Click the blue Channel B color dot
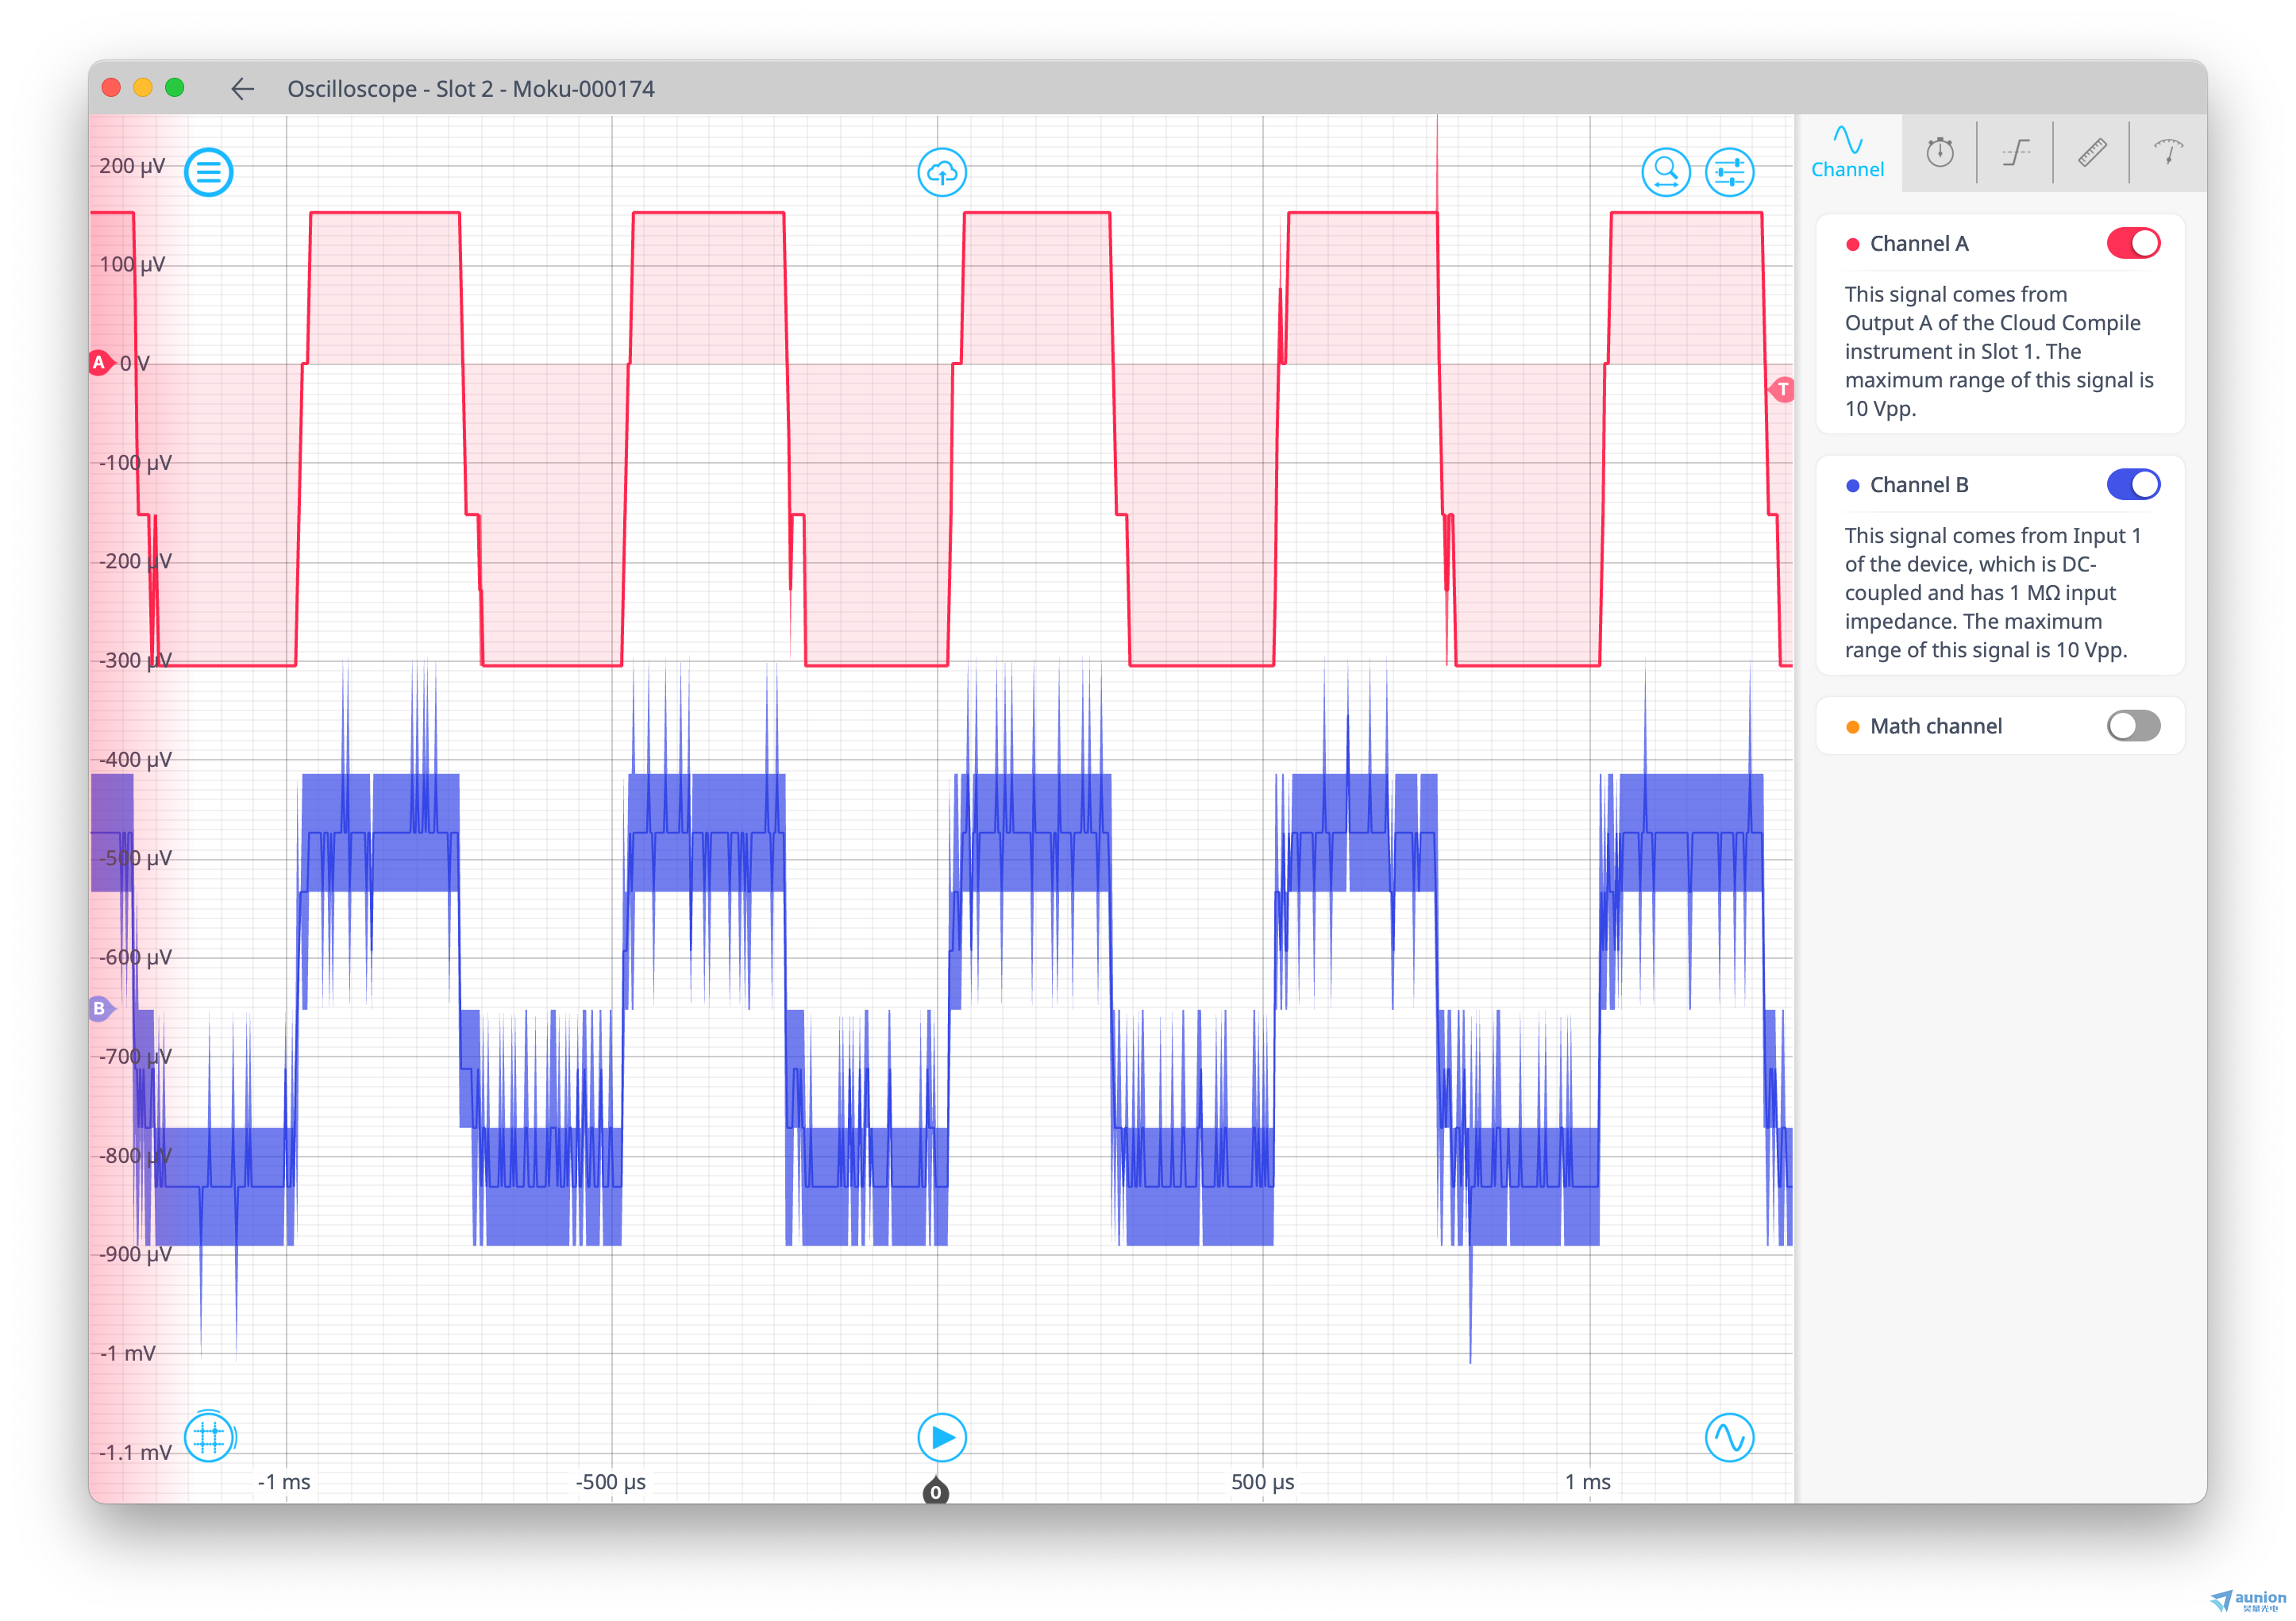The image size is (2296, 1621). click(x=1853, y=486)
